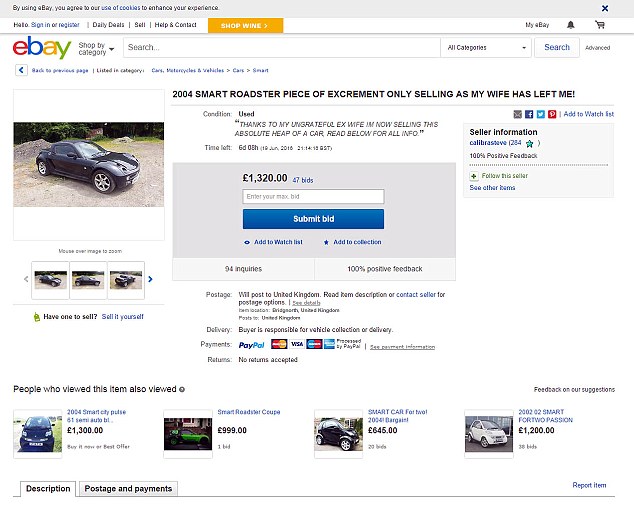634x507 pixels.
Task: Click the Submit bid button
Action: [313, 219]
